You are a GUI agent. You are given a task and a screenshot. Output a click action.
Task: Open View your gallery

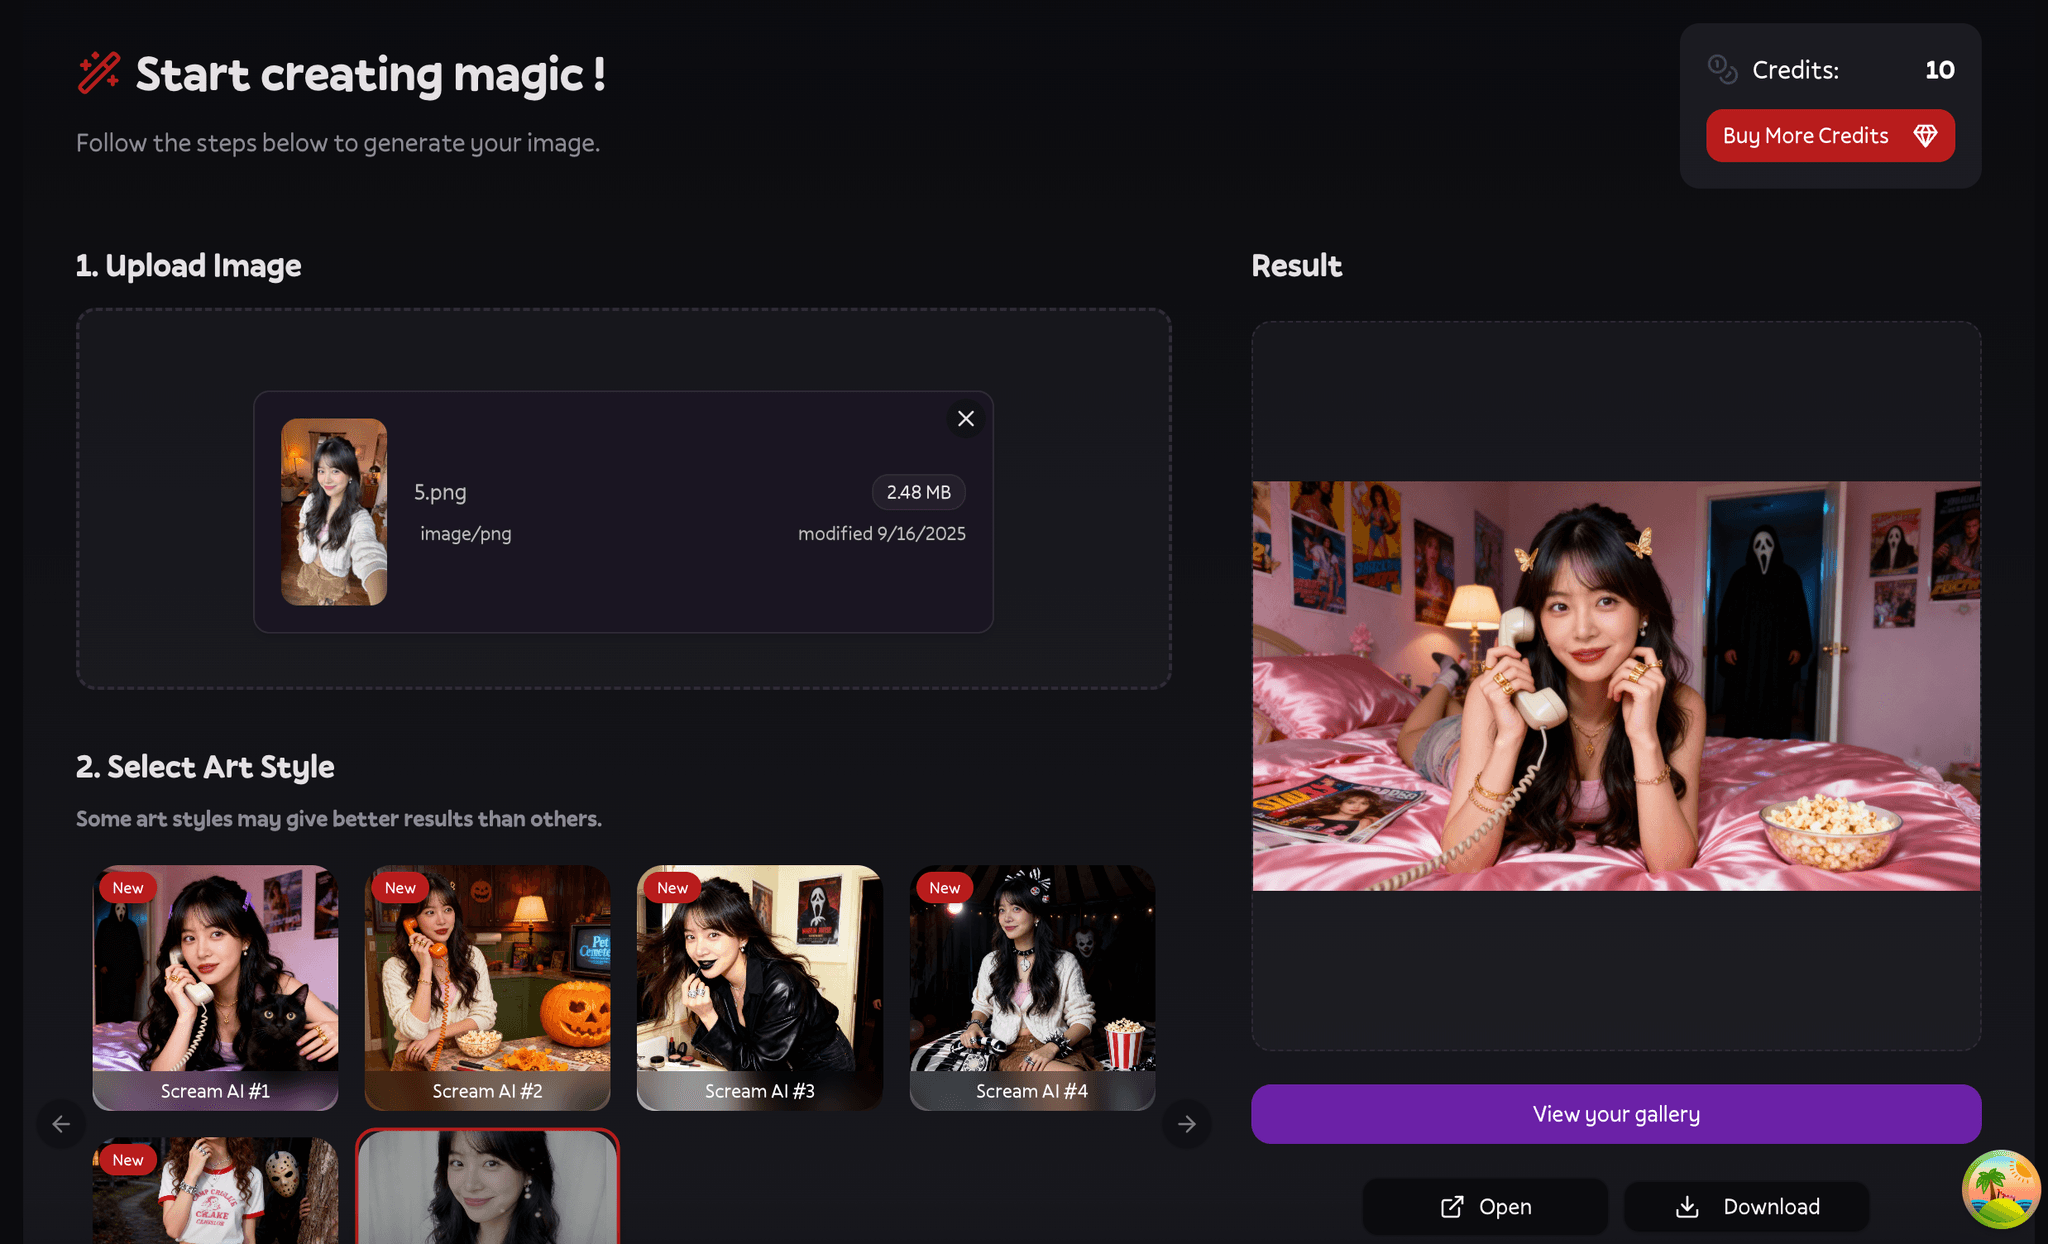[x=1616, y=1114]
